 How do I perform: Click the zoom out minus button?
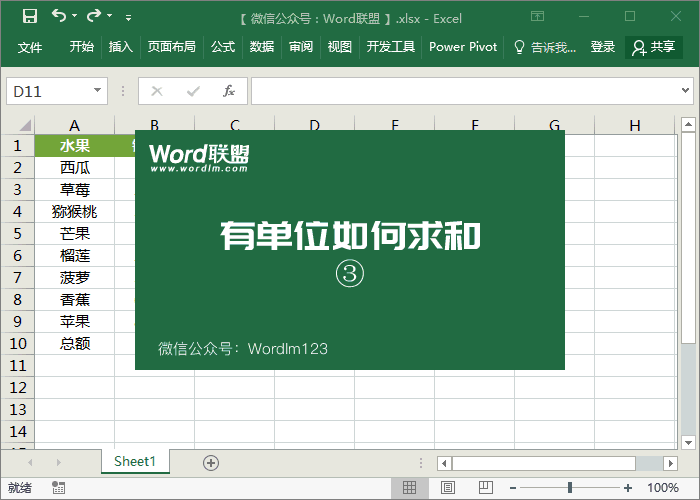(513, 488)
